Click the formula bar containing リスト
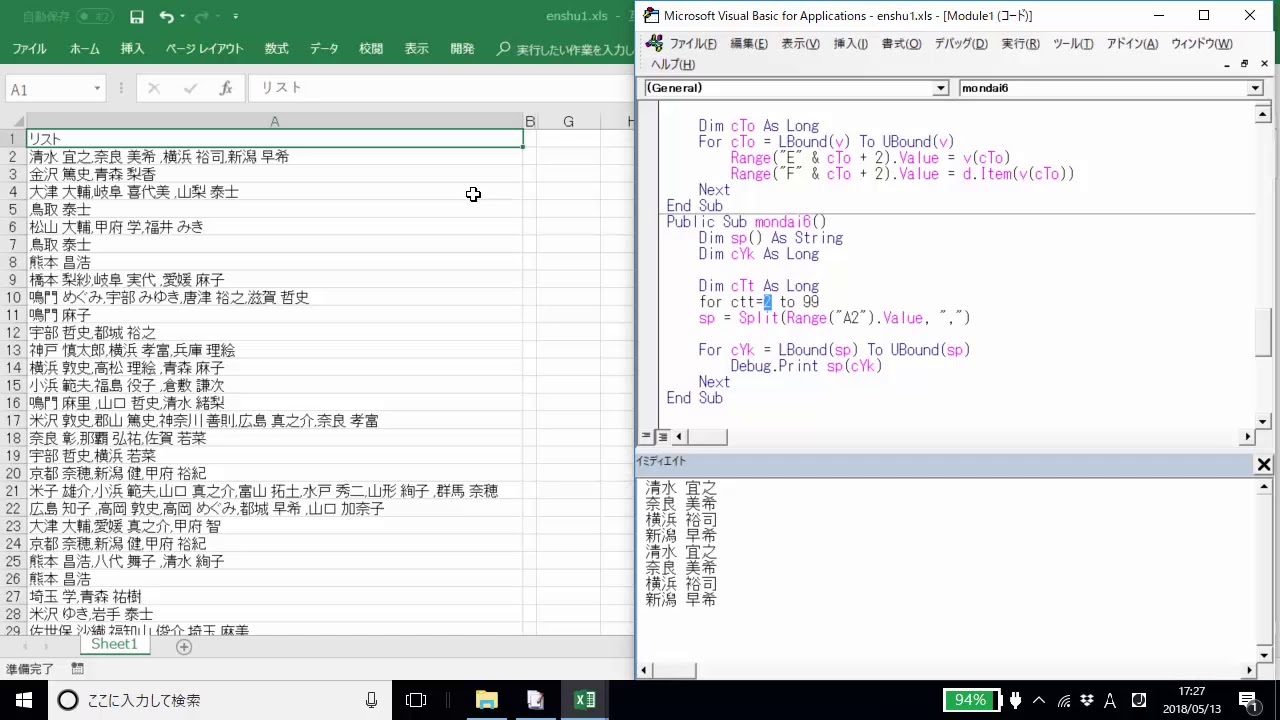Screen dimensions: 1280x720 coord(440,88)
